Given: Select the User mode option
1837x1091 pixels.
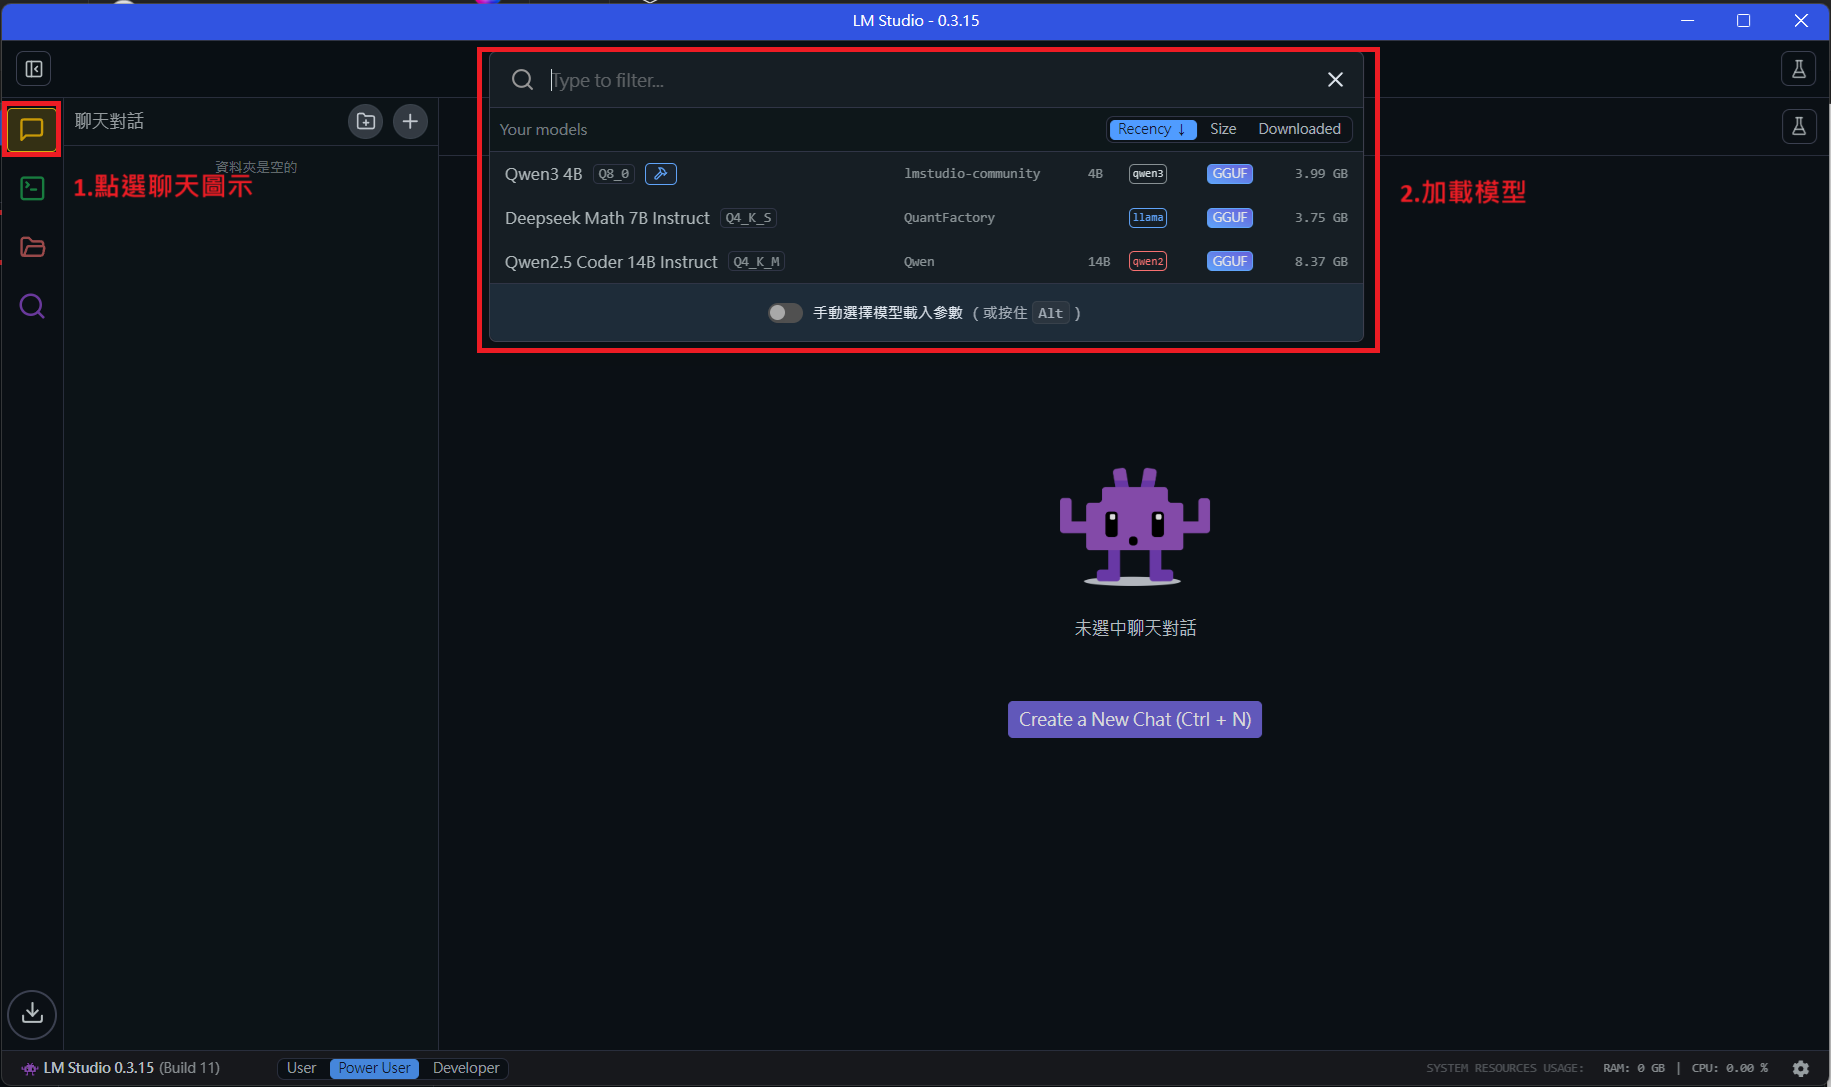Looking at the screenshot, I should 301,1068.
